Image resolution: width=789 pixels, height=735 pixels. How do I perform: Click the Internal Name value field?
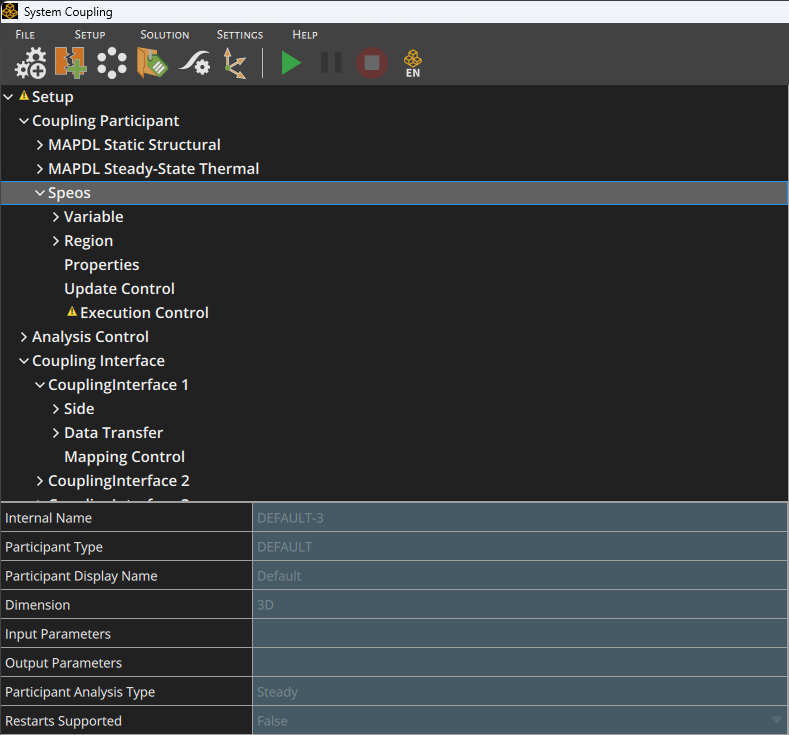pyautogui.click(x=520, y=518)
